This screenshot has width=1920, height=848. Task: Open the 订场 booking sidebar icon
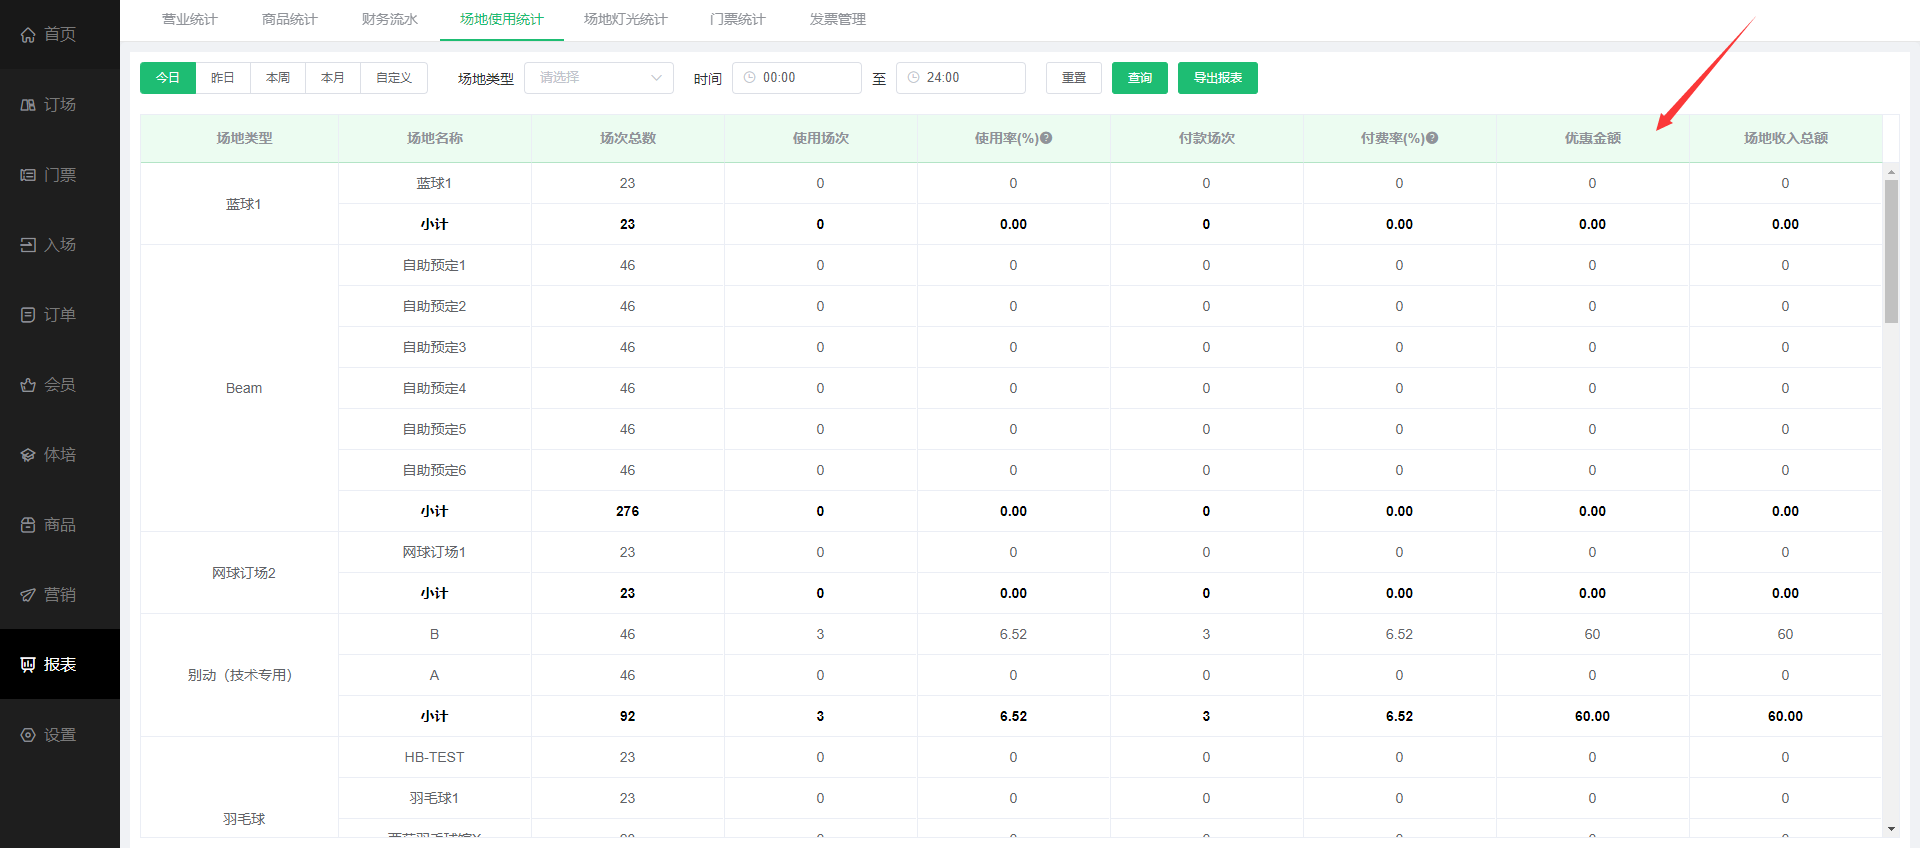pyautogui.click(x=28, y=105)
